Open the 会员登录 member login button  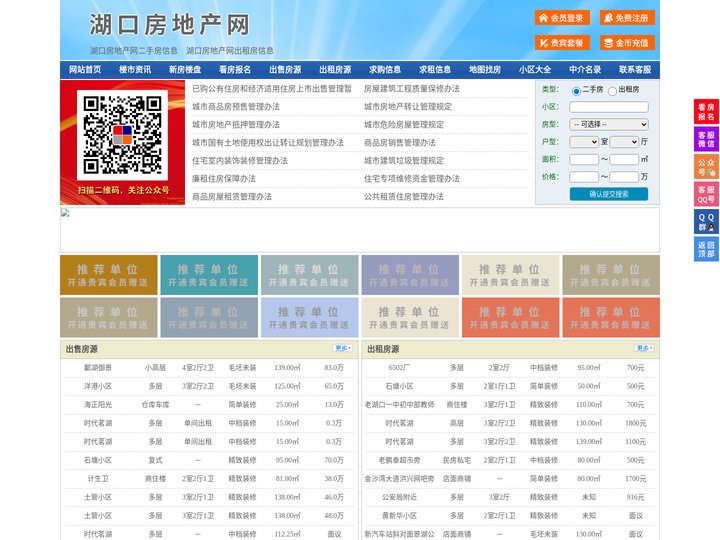pyautogui.click(x=562, y=18)
